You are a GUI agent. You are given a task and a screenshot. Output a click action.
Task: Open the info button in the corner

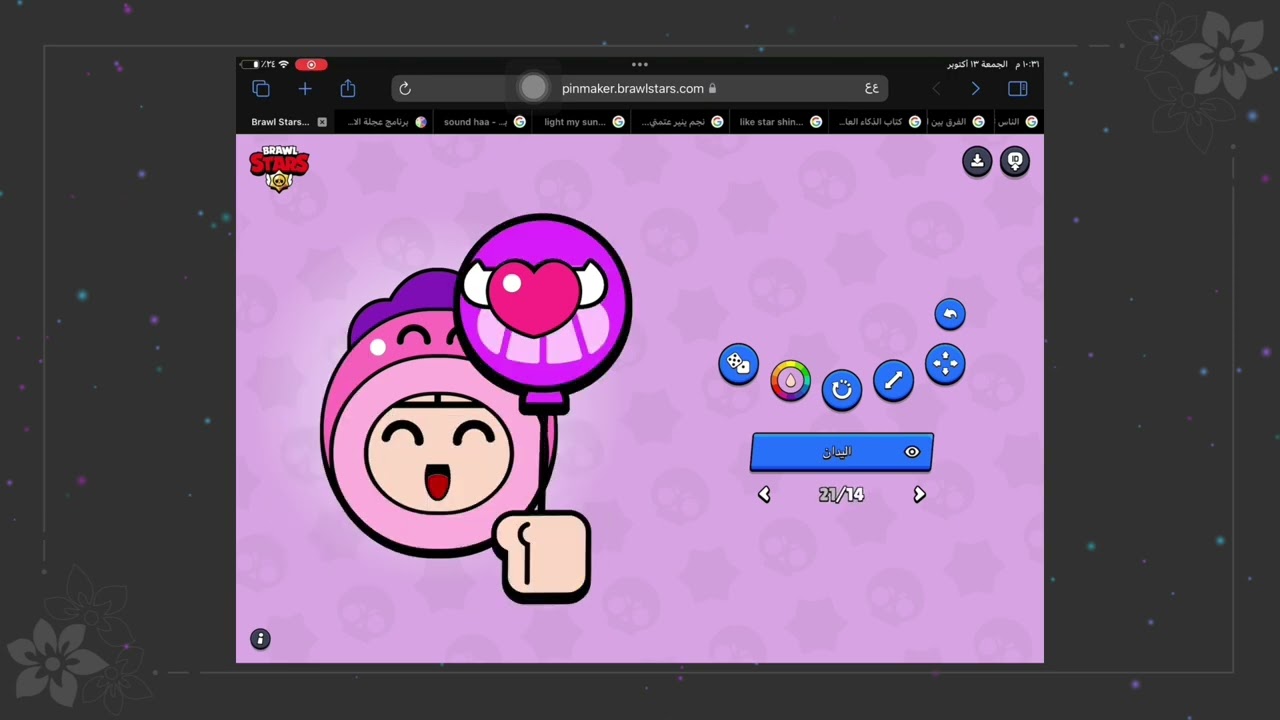pyautogui.click(x=260, y=639)
